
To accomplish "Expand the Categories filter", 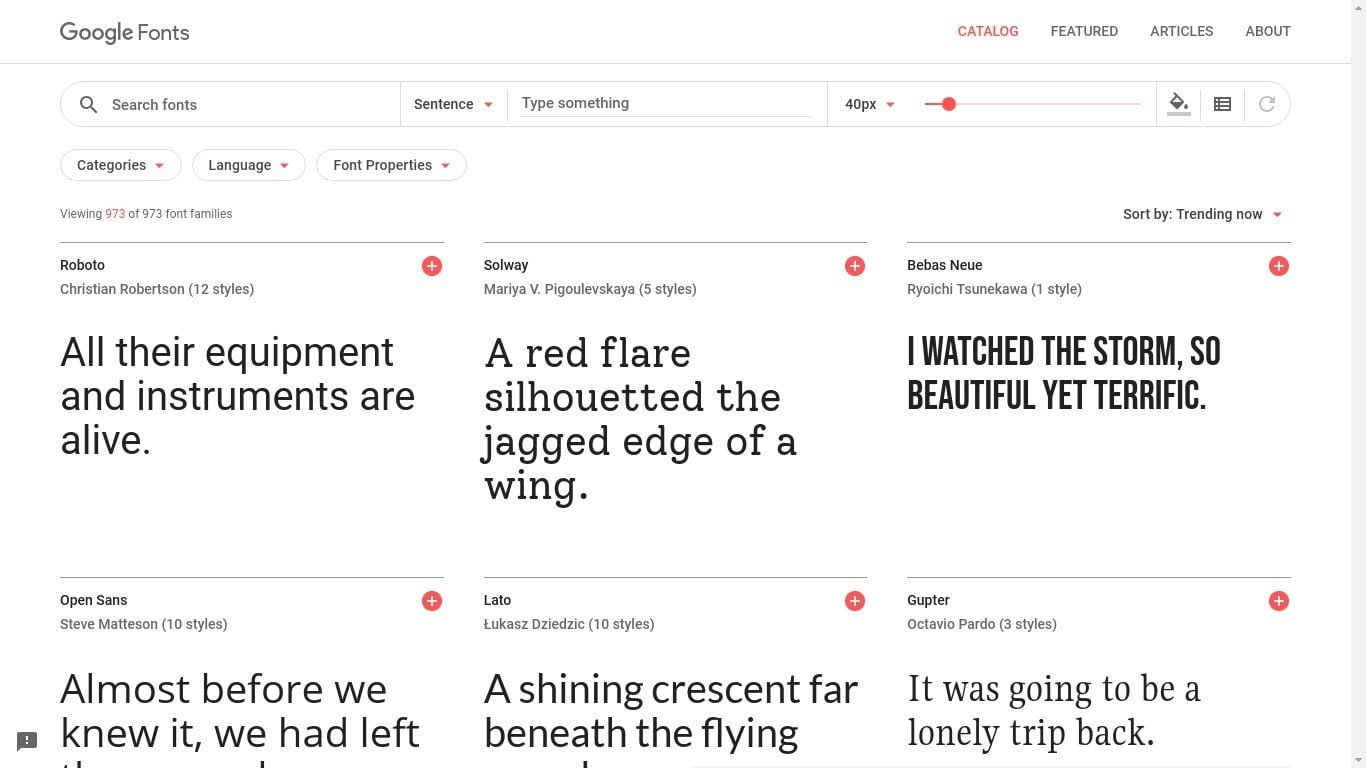I will 121,165.
